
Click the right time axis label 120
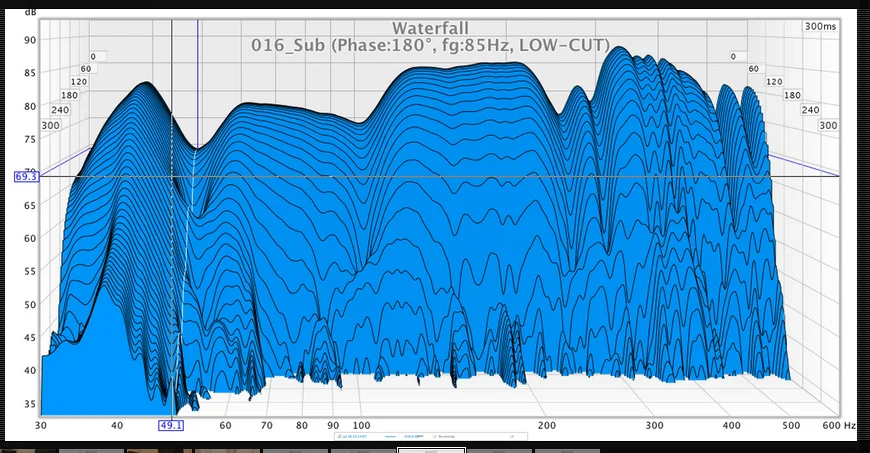click(x=774, y=82)
